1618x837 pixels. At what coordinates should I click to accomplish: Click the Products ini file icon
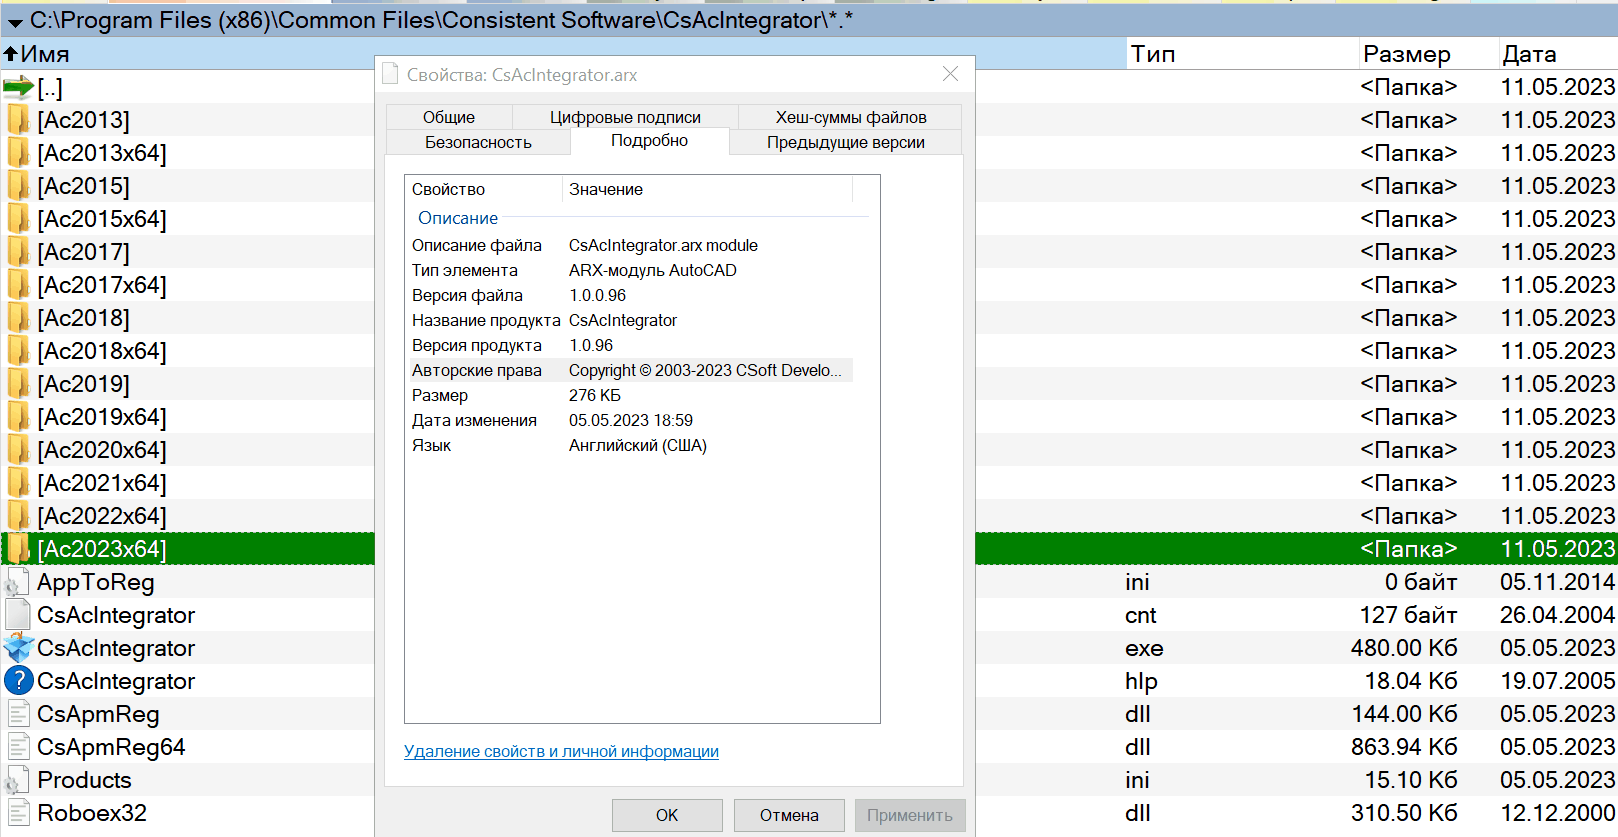click(x=17, y=780)
